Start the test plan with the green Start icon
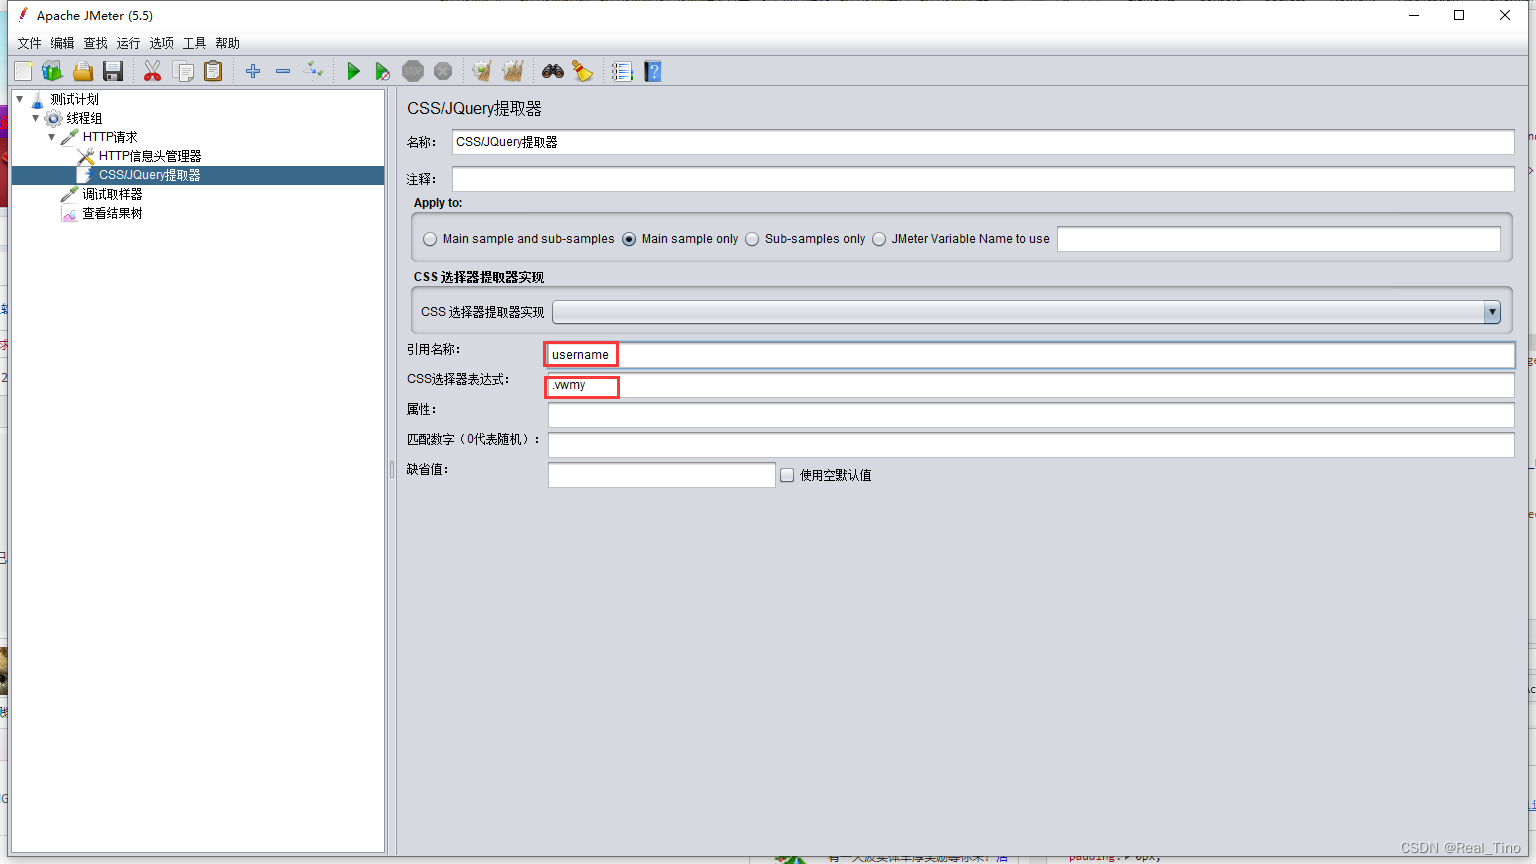Image resolution: width=1536 pixels, height=864 pixels. pos(353,70)
